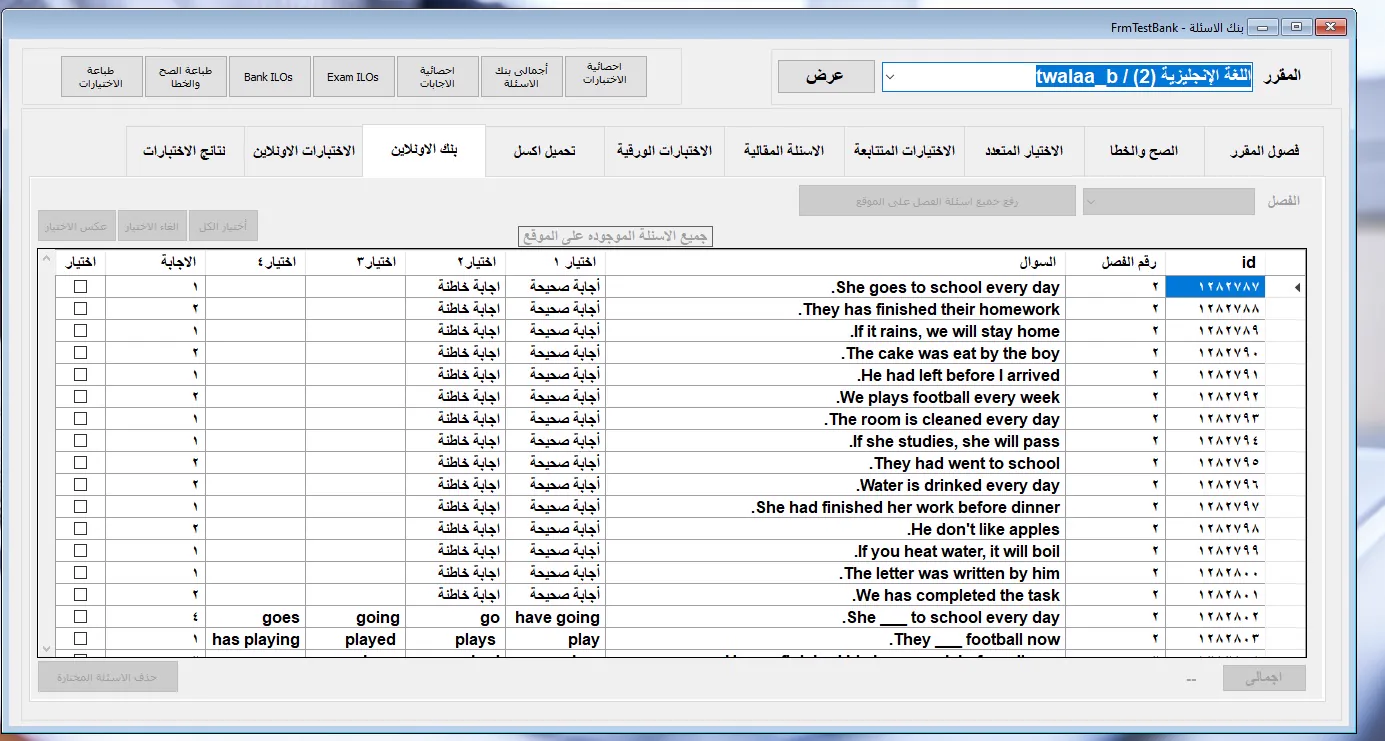Click the عرض display button

click(x=826, y=76)
